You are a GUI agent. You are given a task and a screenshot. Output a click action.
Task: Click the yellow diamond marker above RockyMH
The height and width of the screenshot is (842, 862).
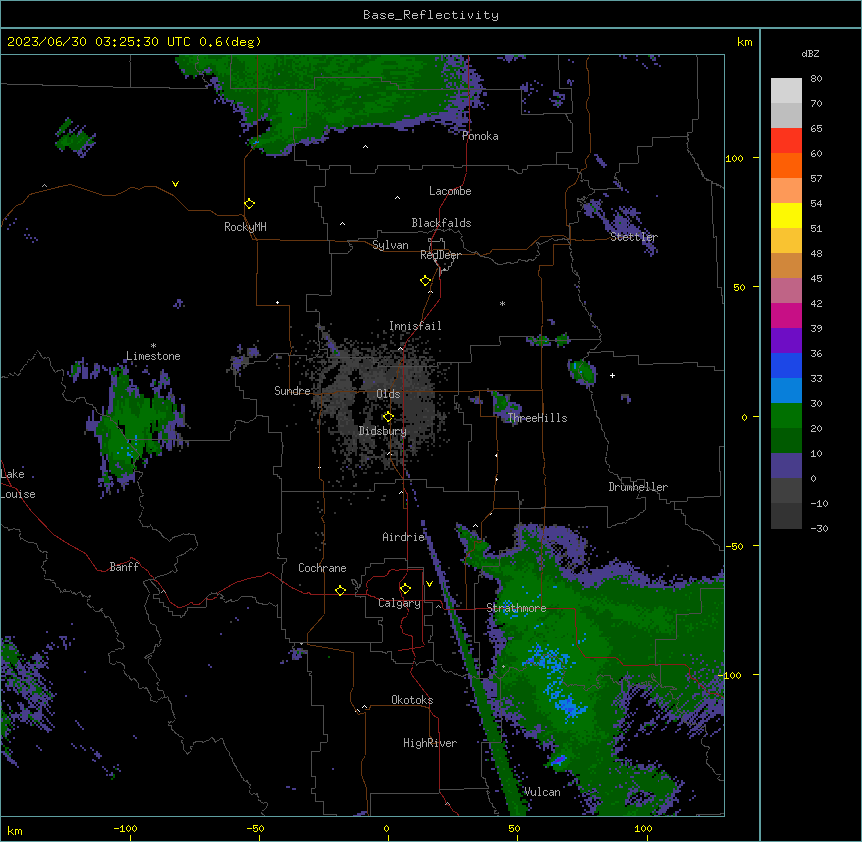point(249,204)
